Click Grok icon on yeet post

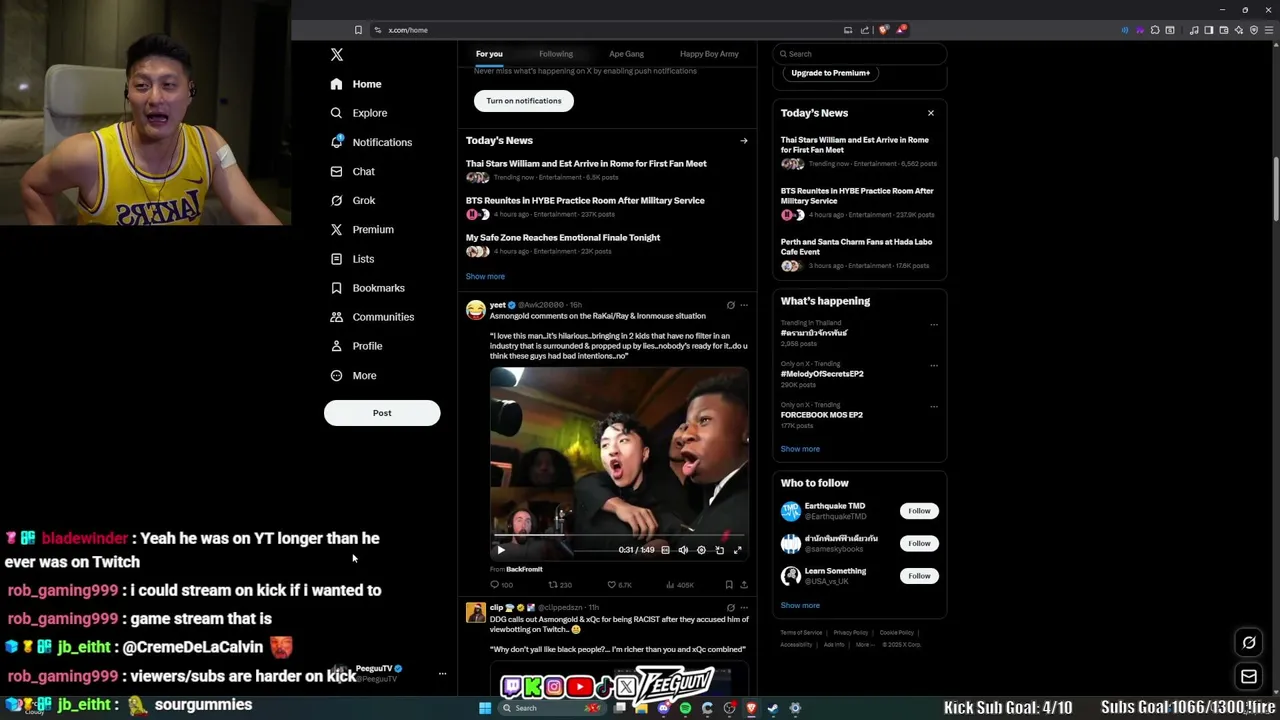pos(730,305)
